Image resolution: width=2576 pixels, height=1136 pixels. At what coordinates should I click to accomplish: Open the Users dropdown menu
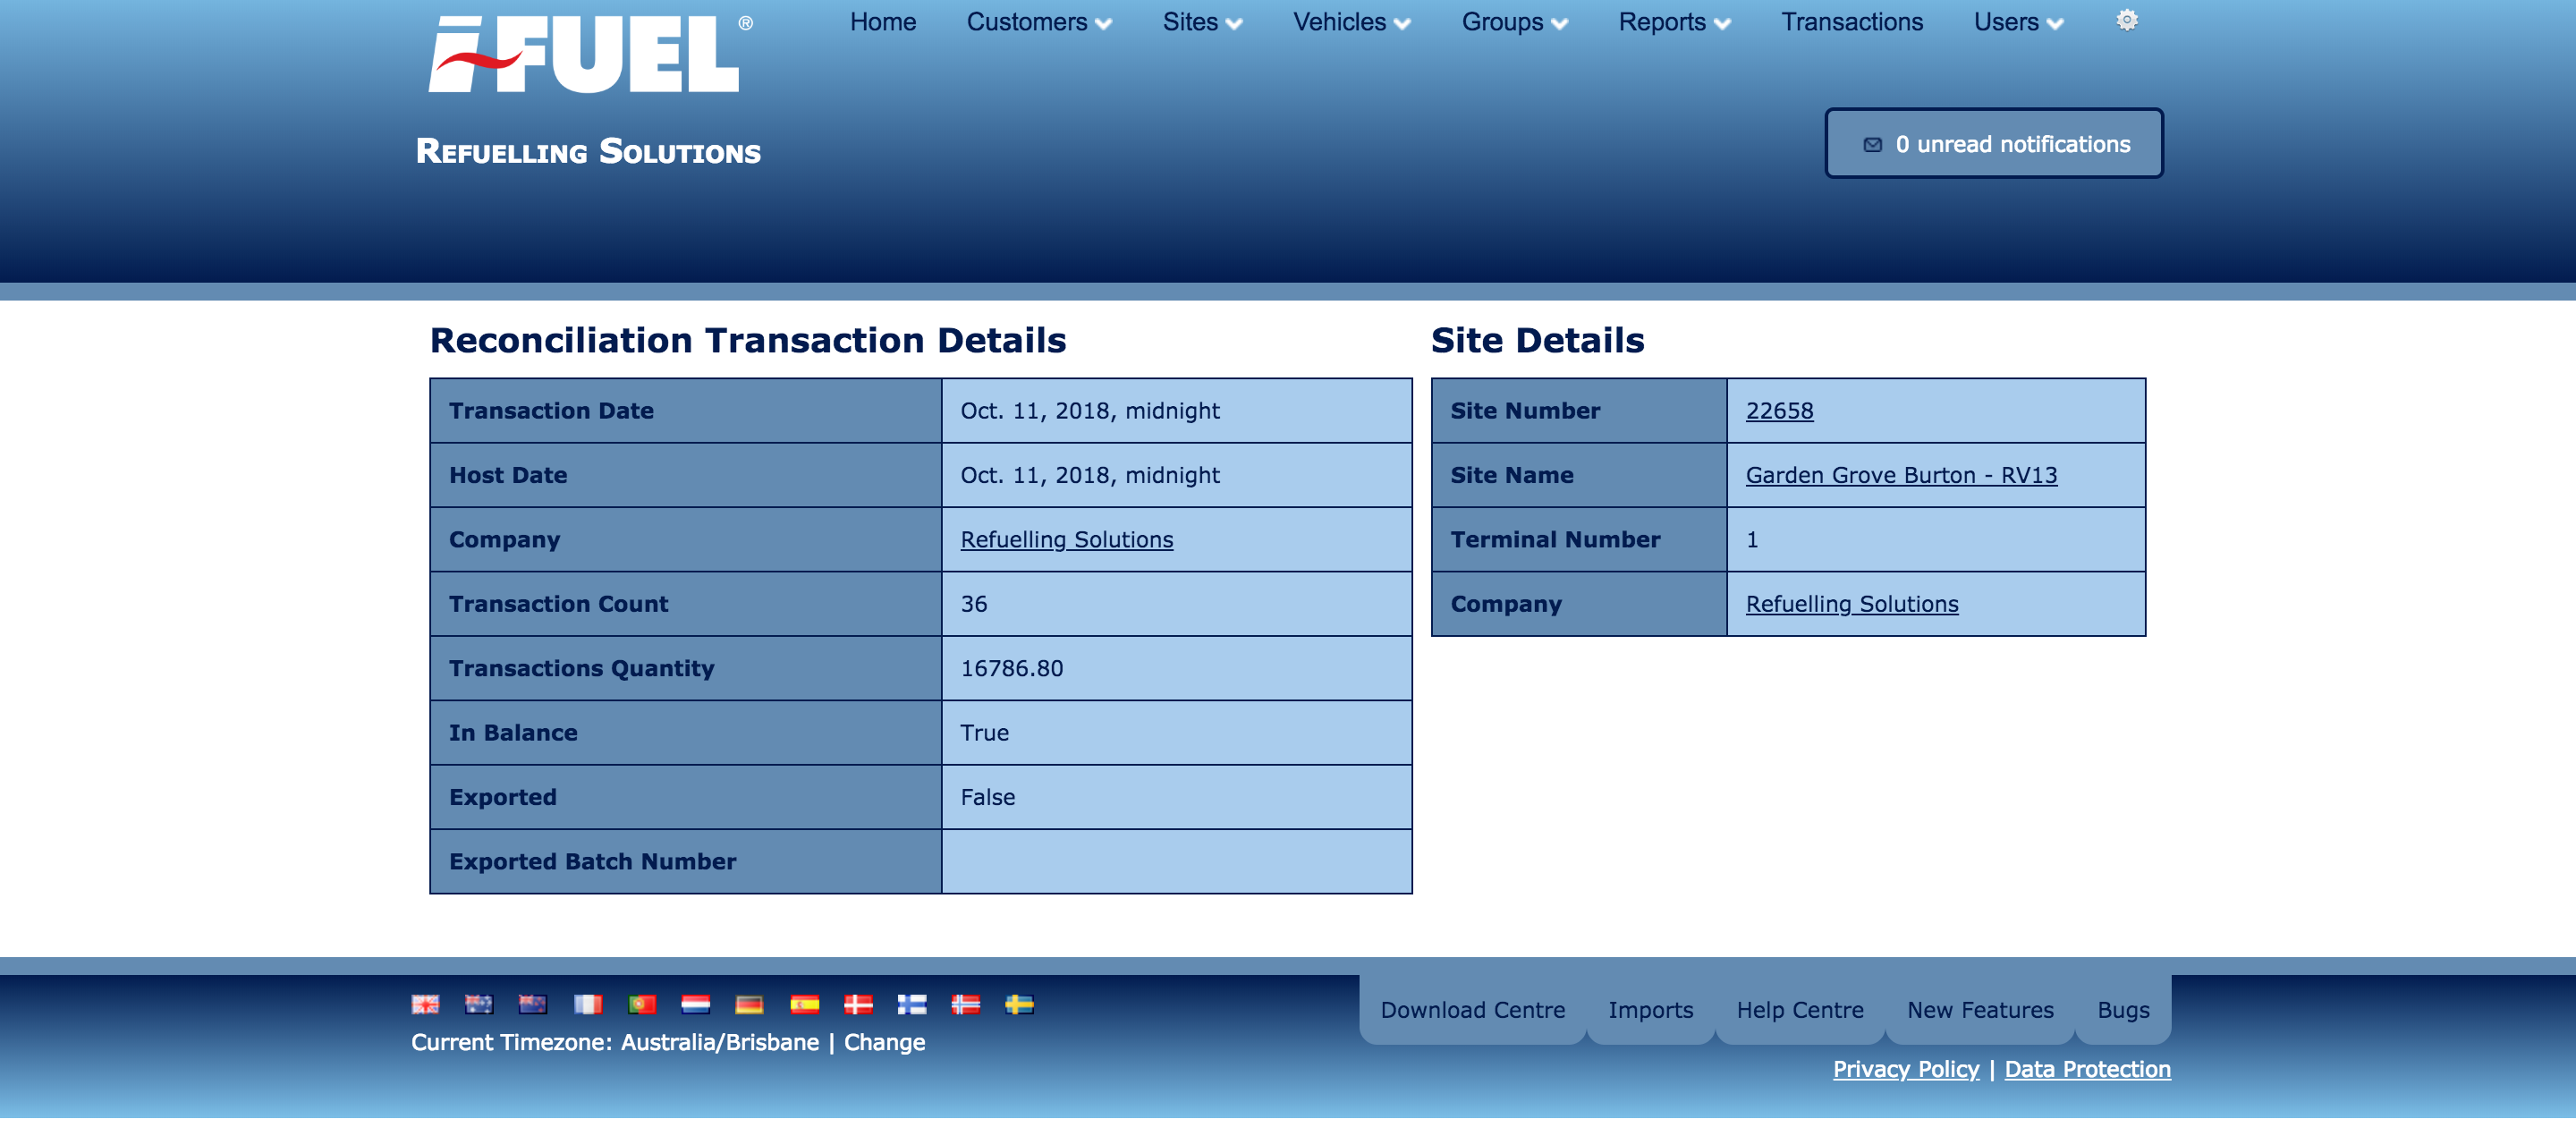2017,22
